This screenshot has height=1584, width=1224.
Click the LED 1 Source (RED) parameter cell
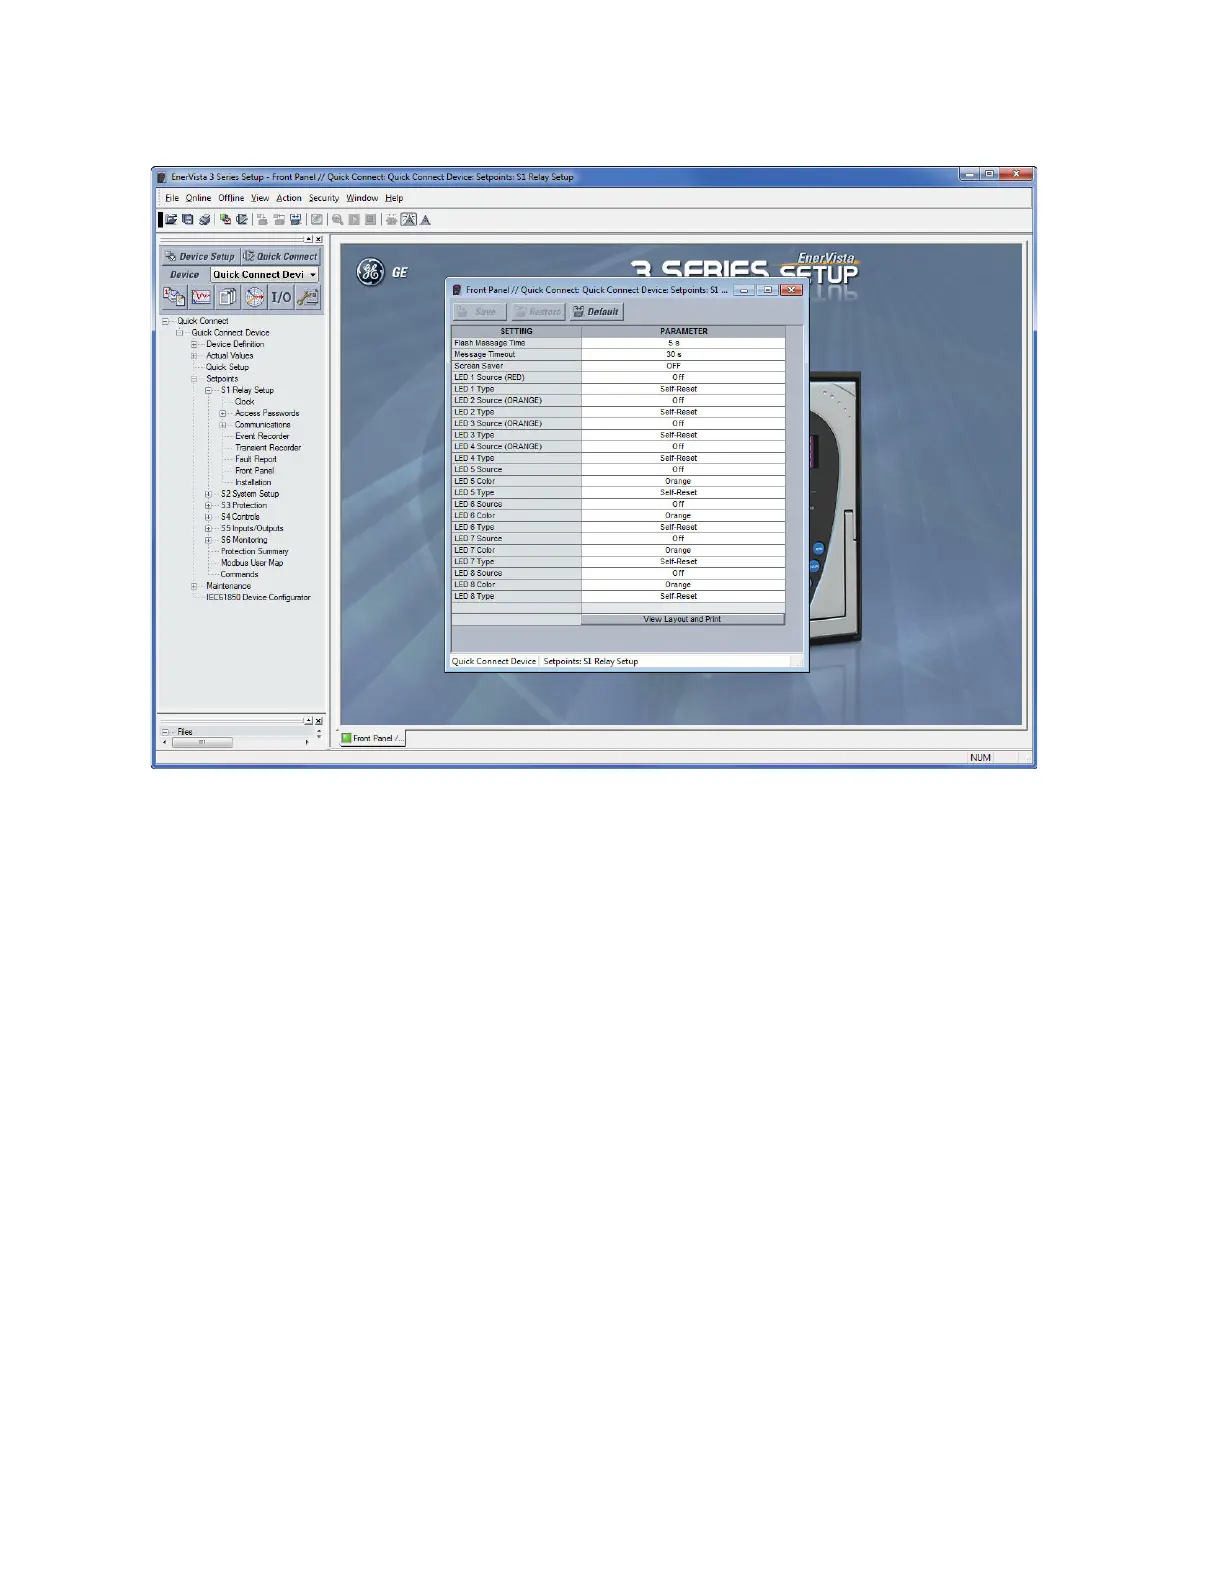tap(683, 377)
